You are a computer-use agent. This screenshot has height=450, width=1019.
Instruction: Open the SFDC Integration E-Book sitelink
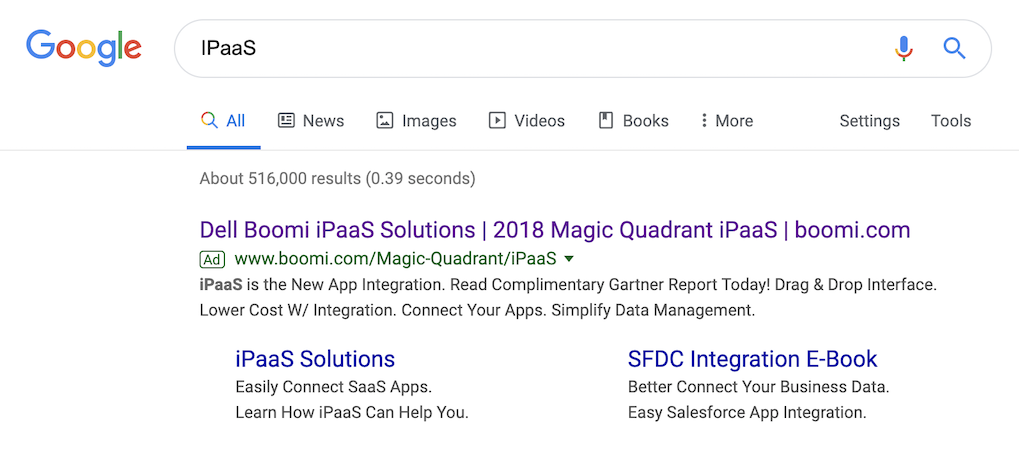coord(752,359)
